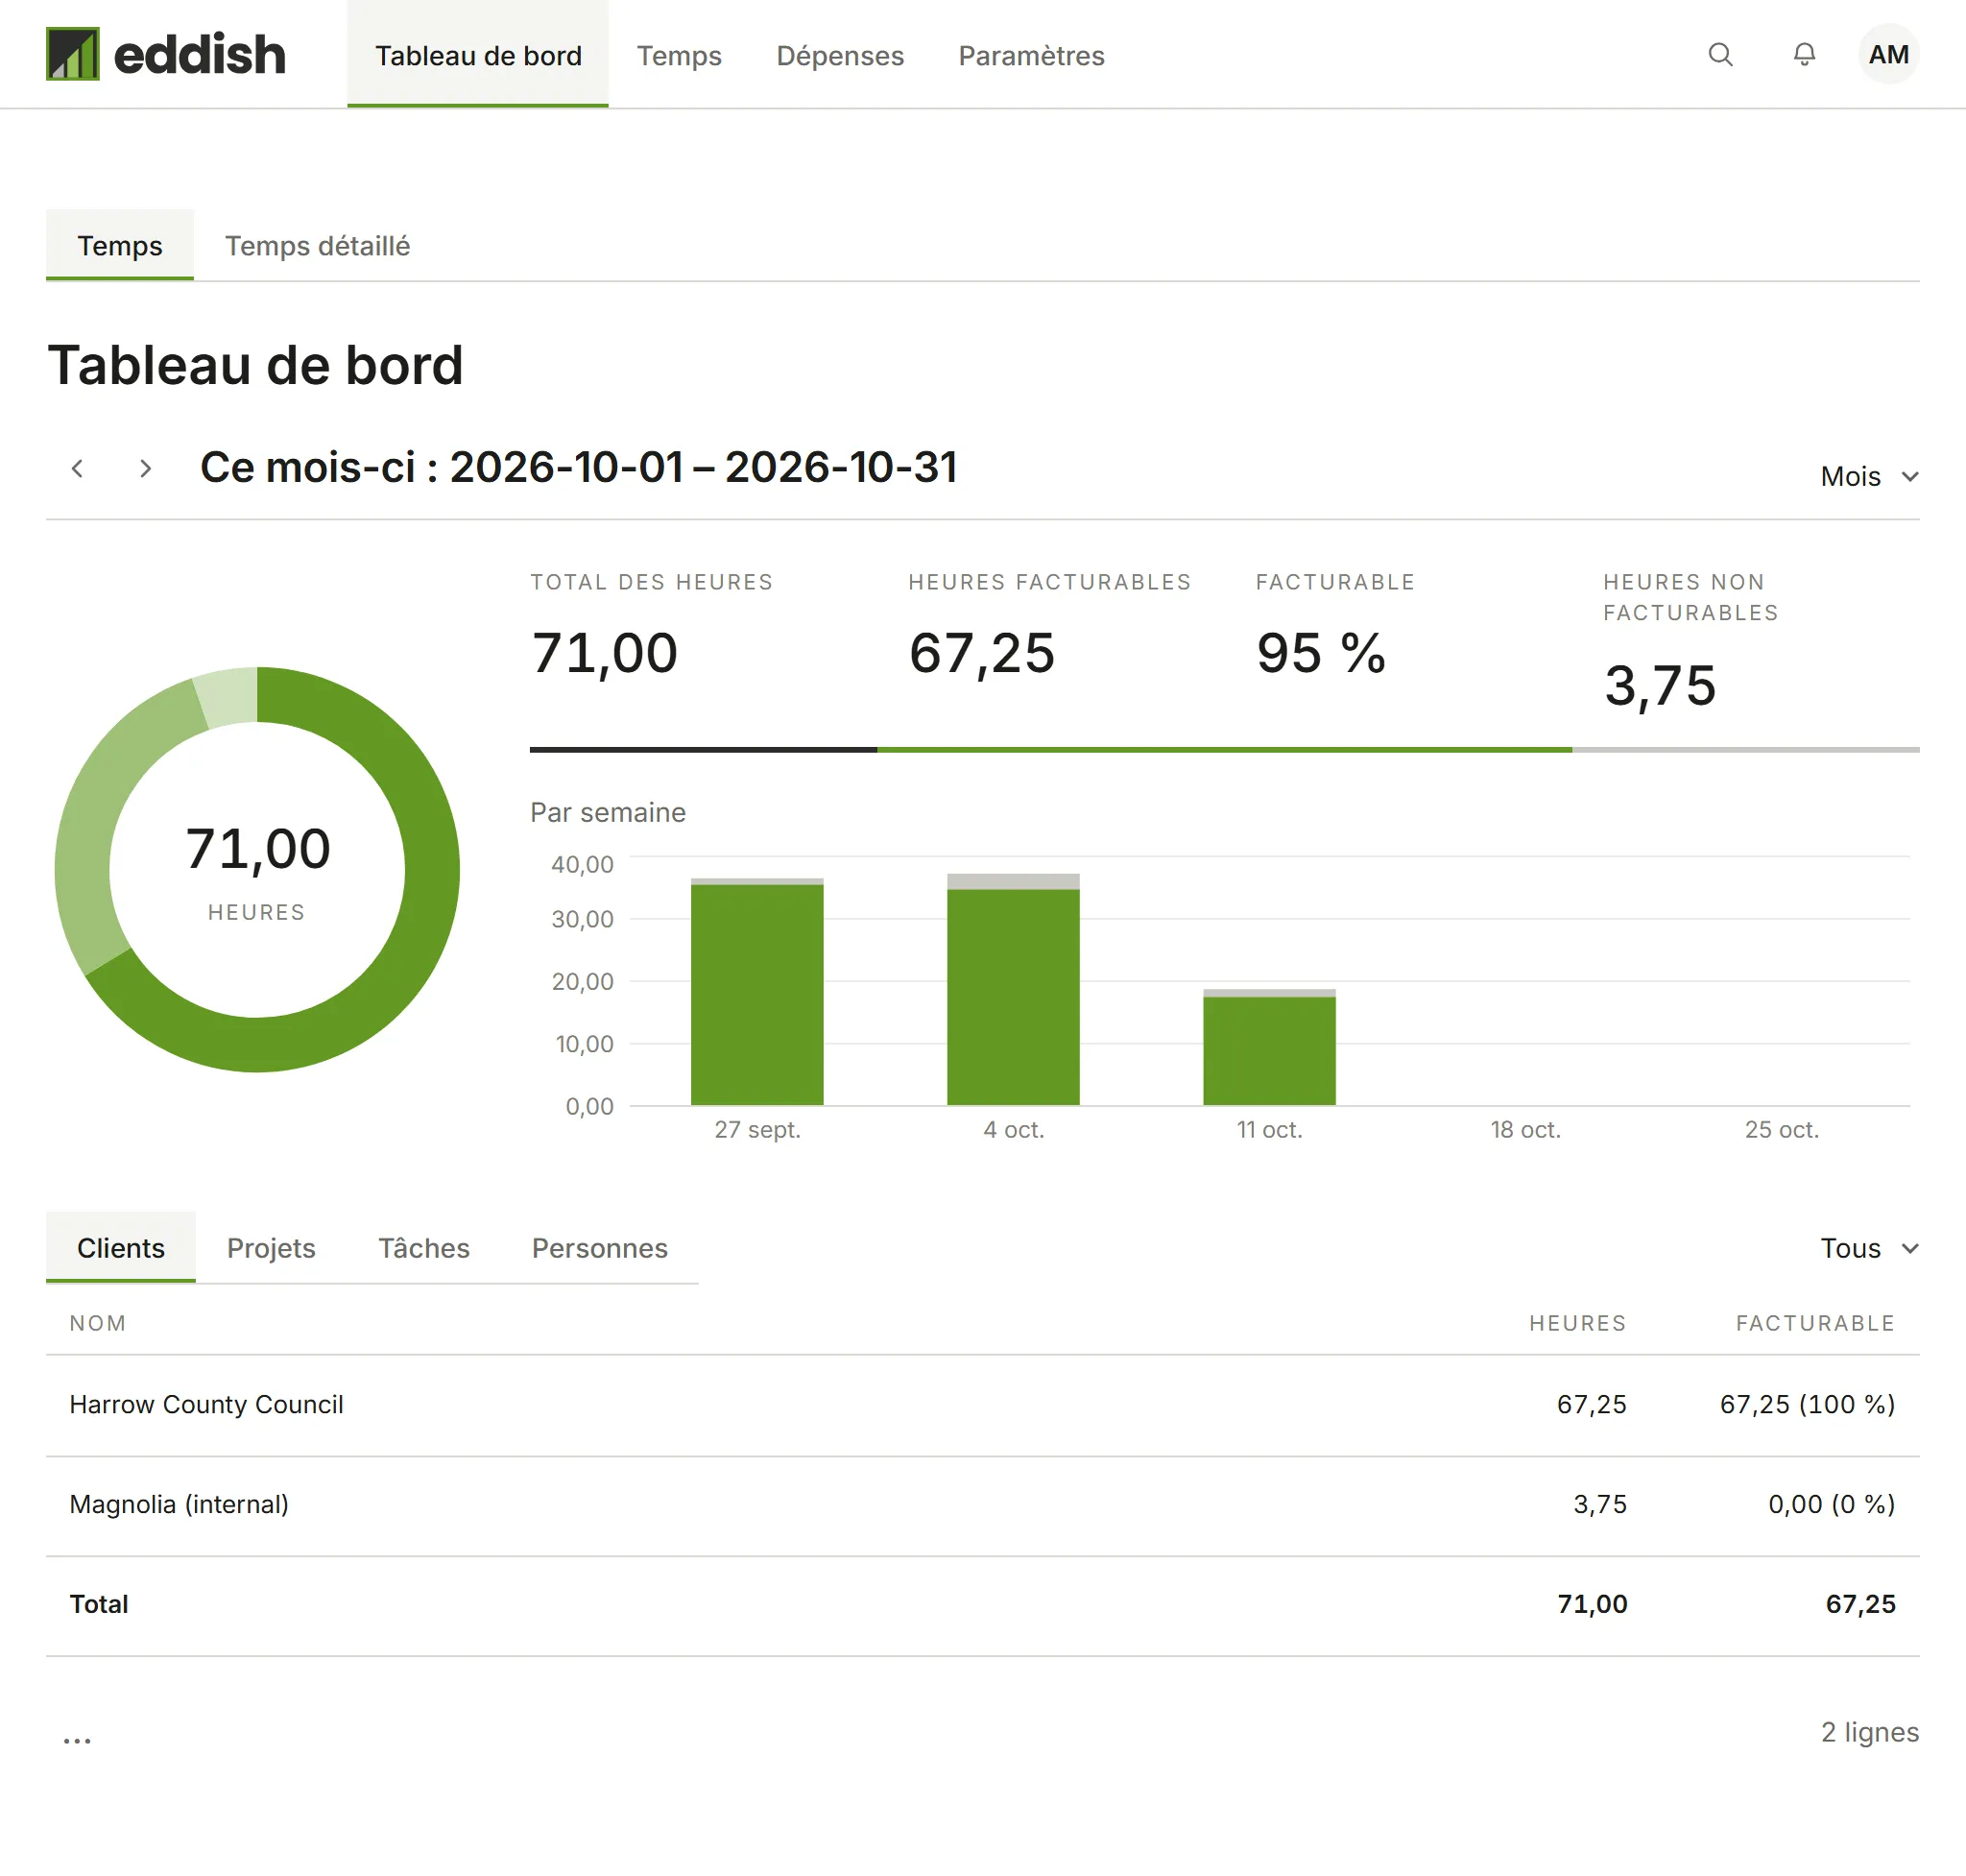This screenshot has height=1876, width=1966.
Task: Open the notifications bell
Action: (x=1804, y=54)
